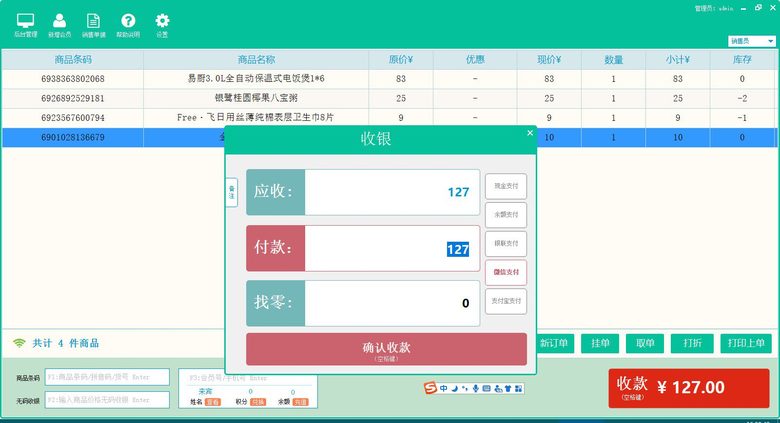Click 兑换 button next to 积分
The width and height of the screenshot is (780, 423).
click(258, 402)
